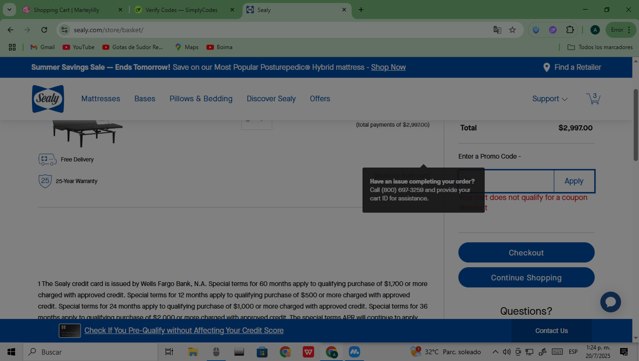The height and width of the screenshot is (361, 639).
Task: Click the address bar URL
Action: (x=108, y=30)
